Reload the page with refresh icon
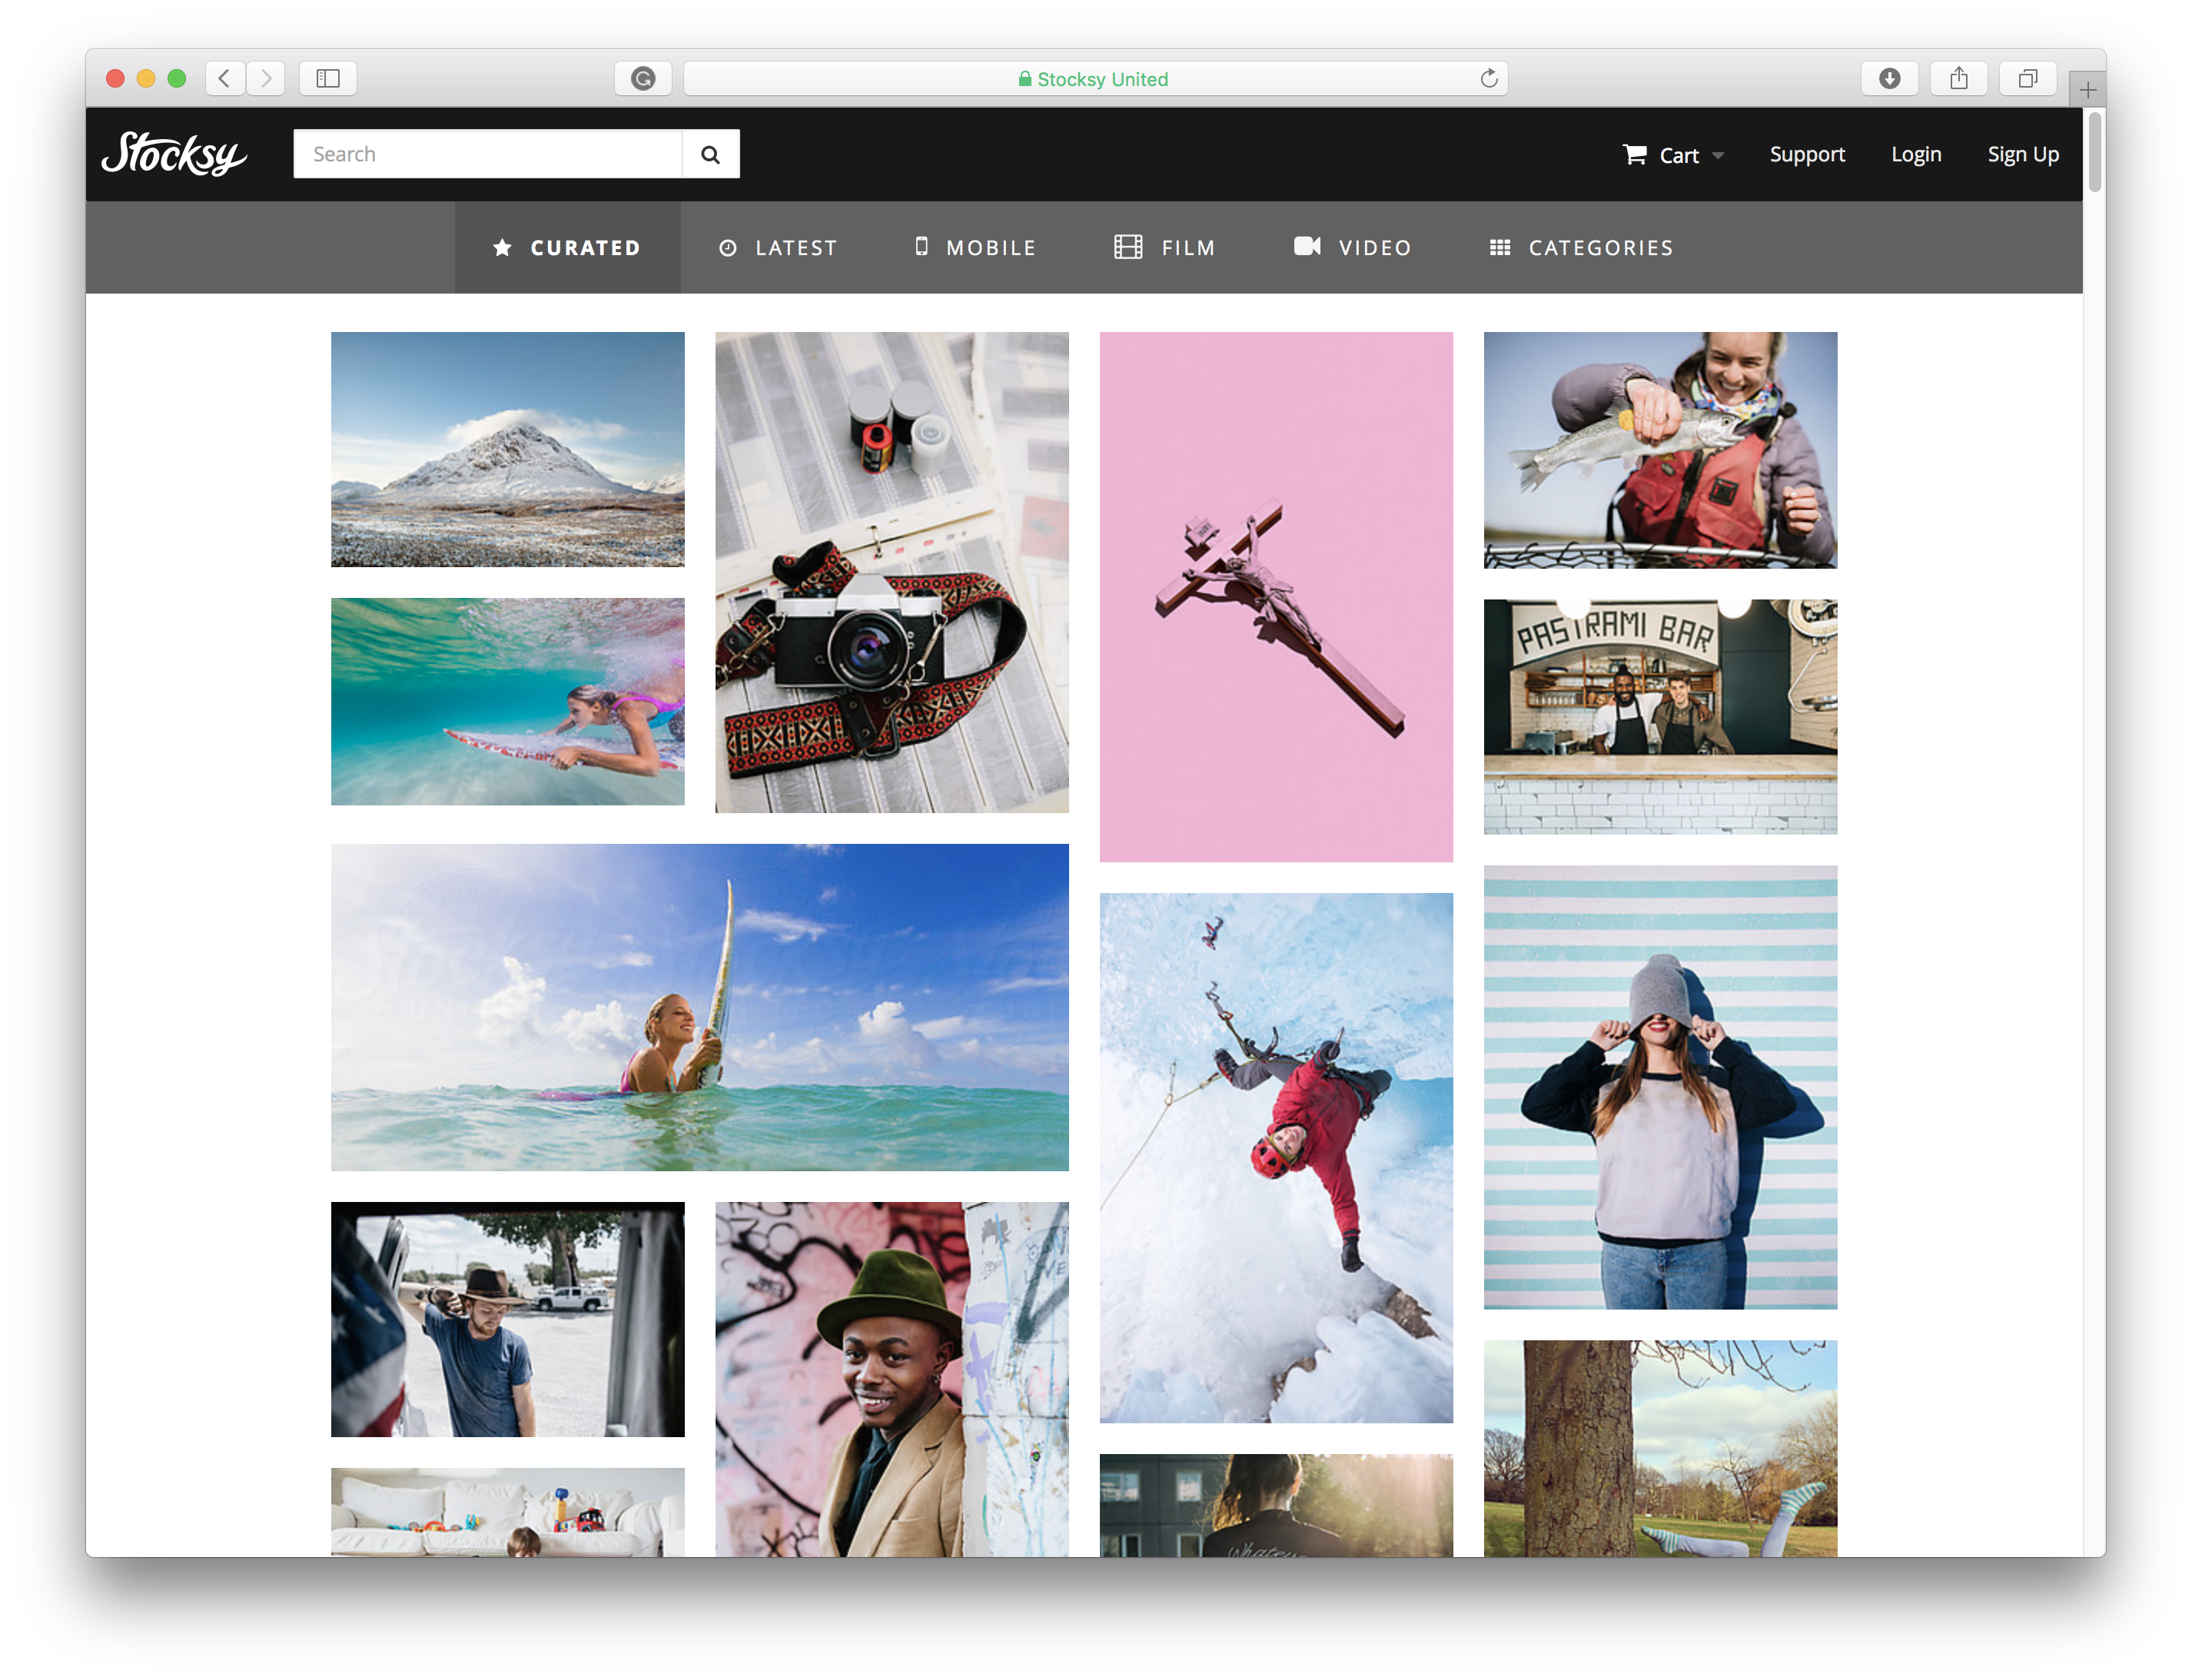 (x=1489, y=78)
